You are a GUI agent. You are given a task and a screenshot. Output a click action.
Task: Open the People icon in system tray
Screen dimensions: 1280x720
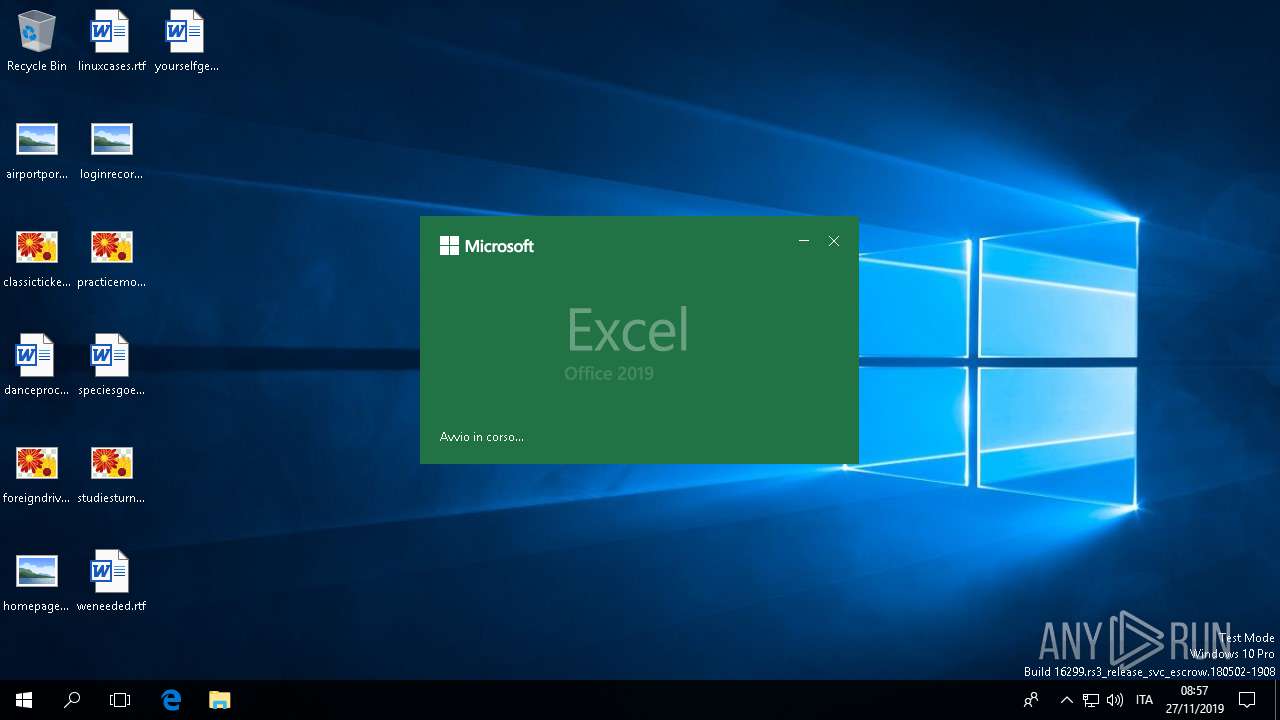click(x=1031, y=700)
